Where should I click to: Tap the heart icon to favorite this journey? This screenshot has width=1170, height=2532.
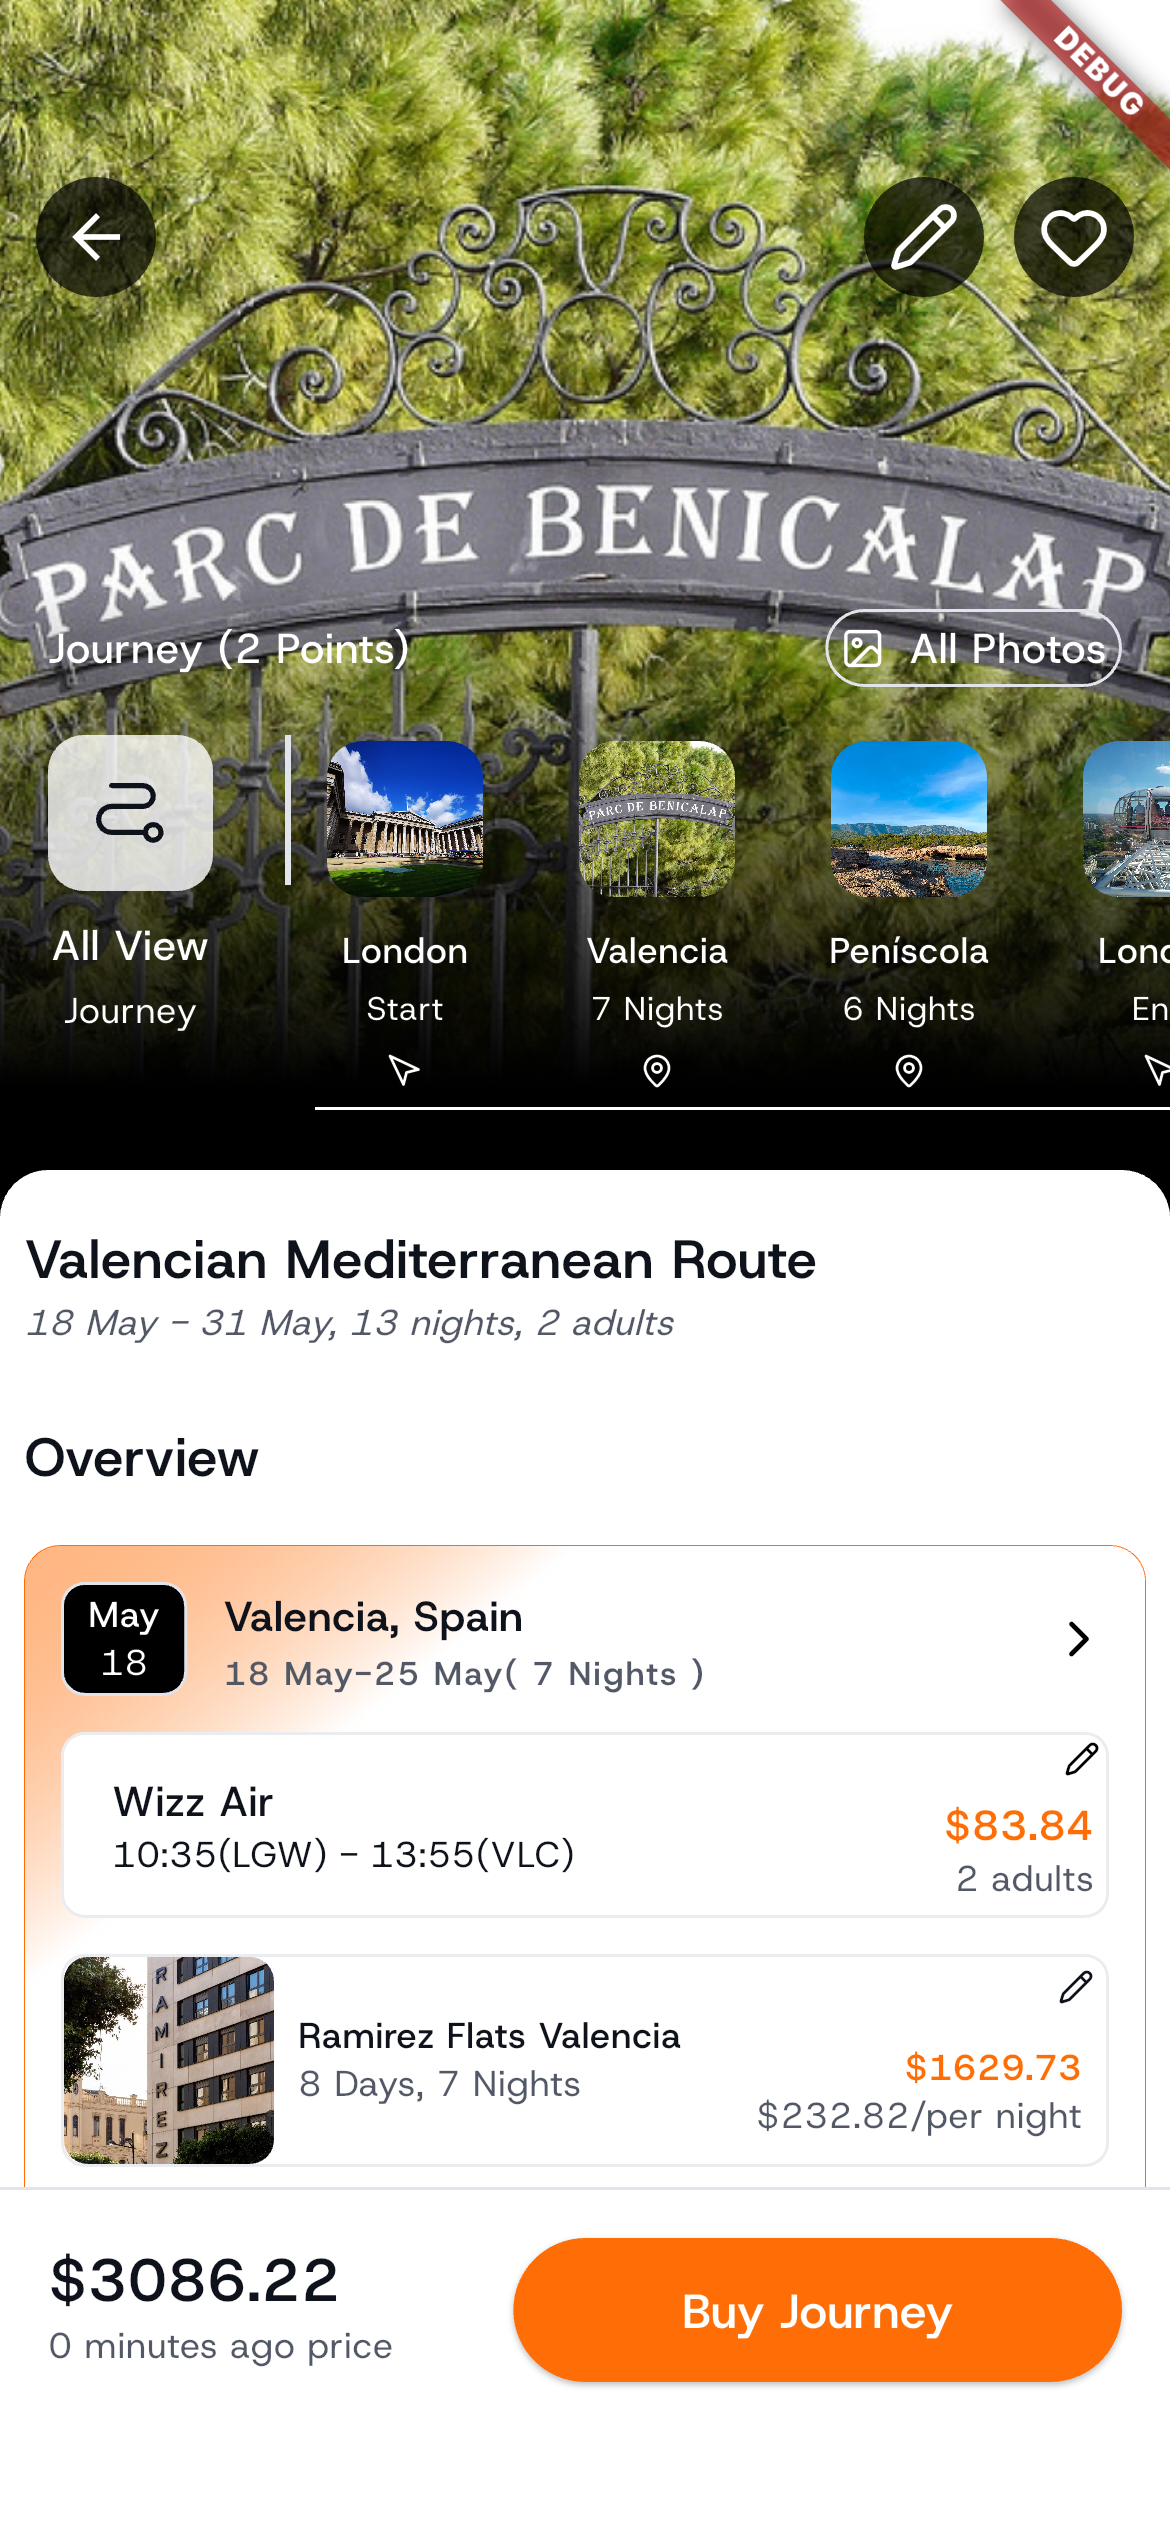pyautogui.click(x=1073, y=237)
